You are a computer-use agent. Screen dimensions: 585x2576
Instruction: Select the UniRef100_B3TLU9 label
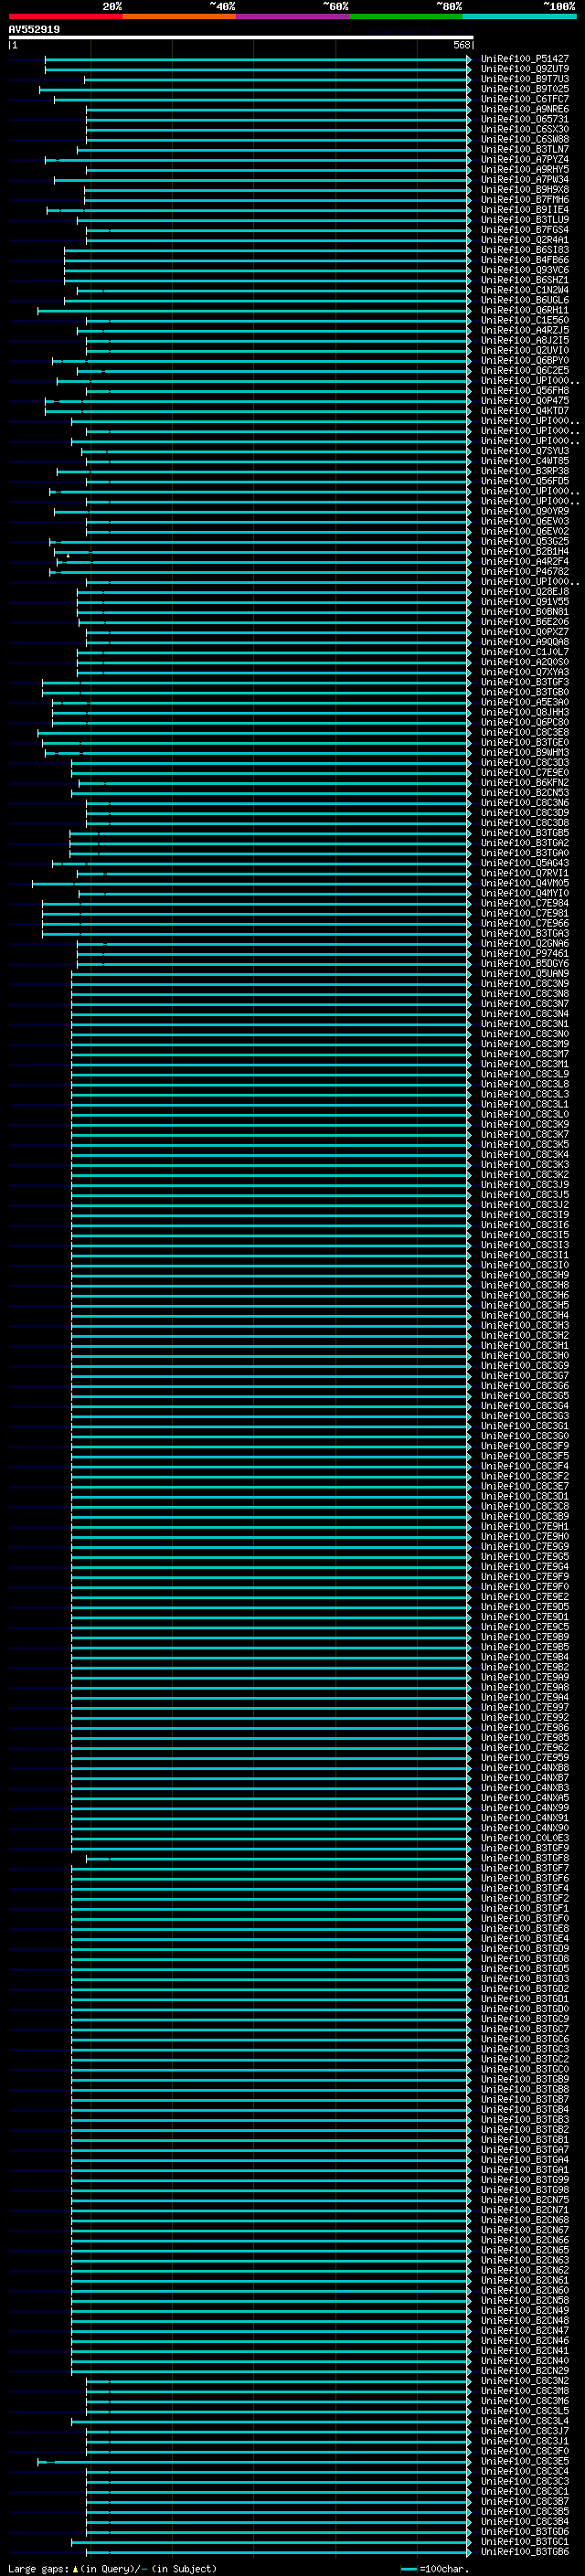[x=525, y=220]
